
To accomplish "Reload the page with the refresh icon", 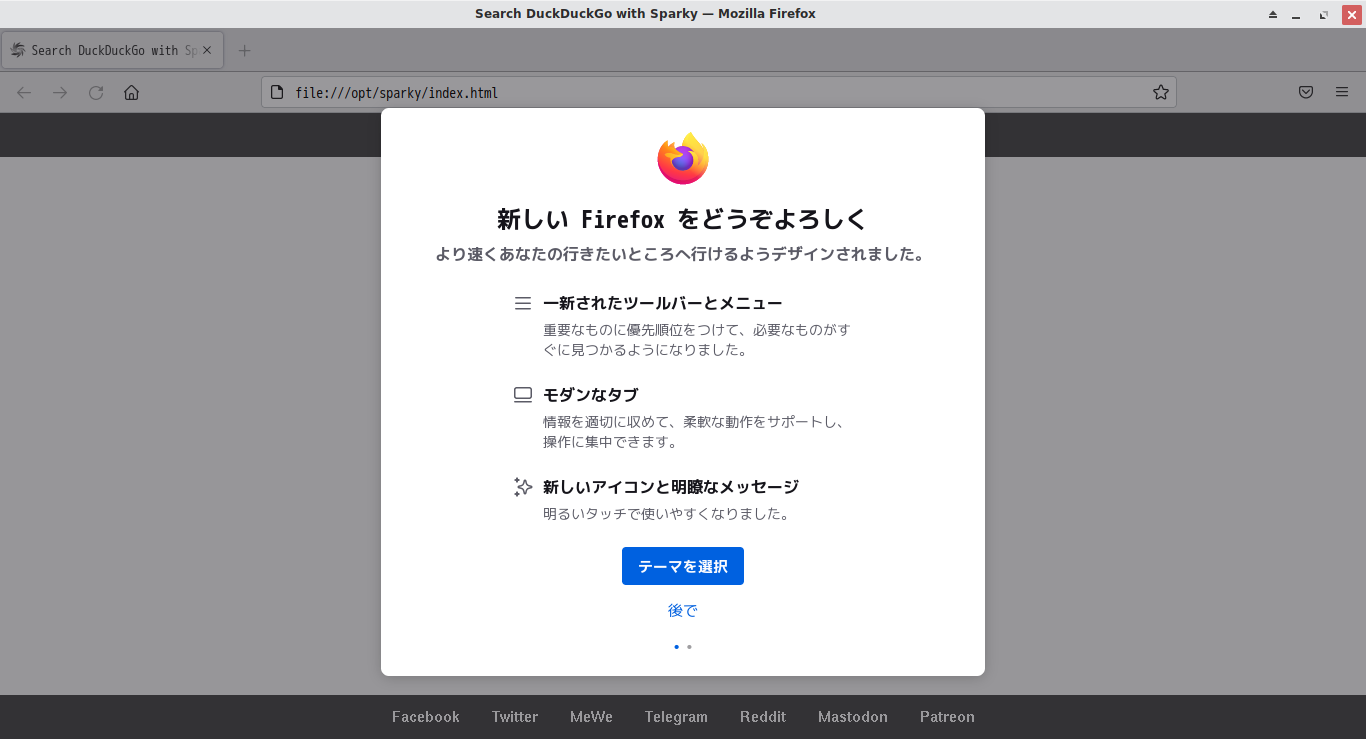I will 96,92.
